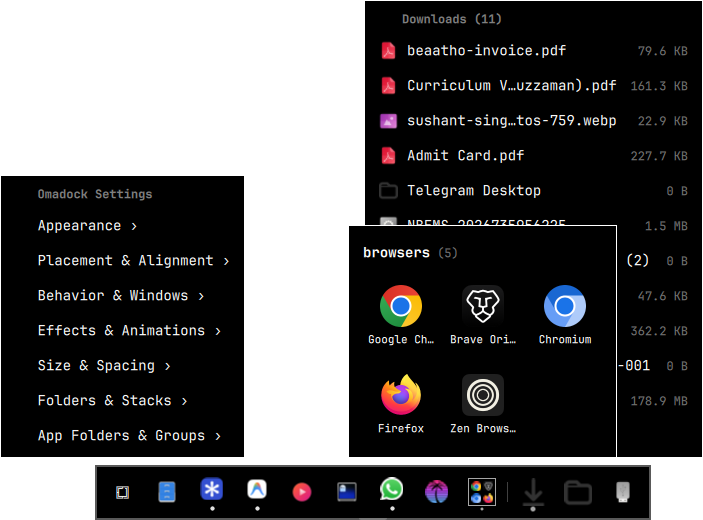Click folder icon beside Telegram Desktop
This screenshot has height=520, width=703.
[388, 191]
